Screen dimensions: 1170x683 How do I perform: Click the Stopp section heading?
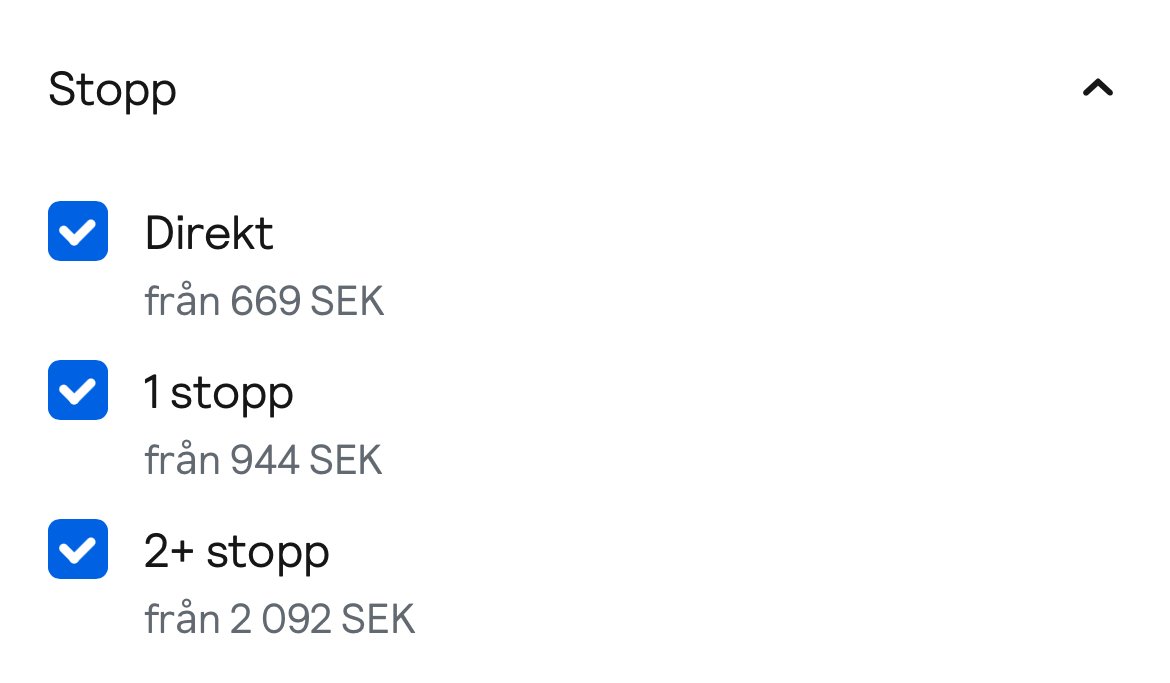pos(112,90)
